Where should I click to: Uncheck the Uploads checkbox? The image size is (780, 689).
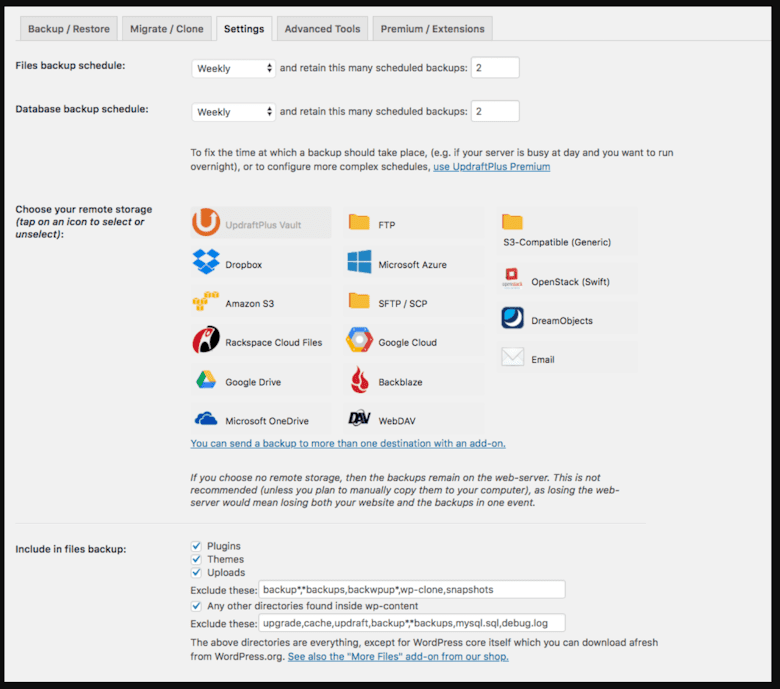[196, 573]
